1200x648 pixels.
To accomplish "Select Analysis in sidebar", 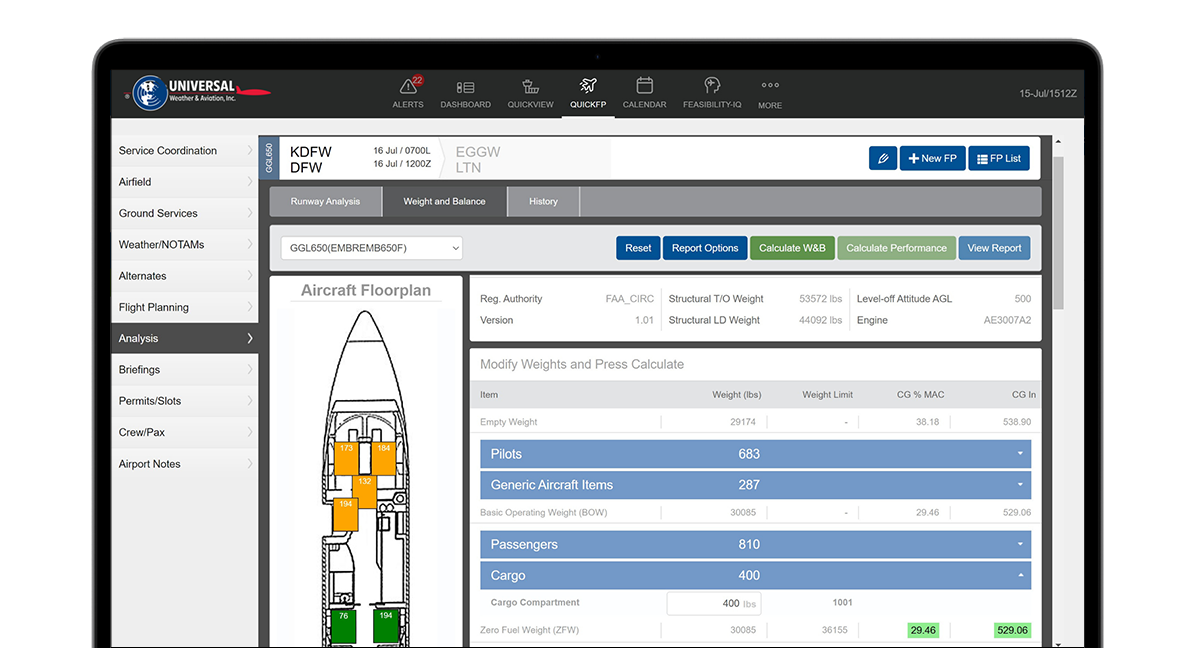I will coord(185,338).
